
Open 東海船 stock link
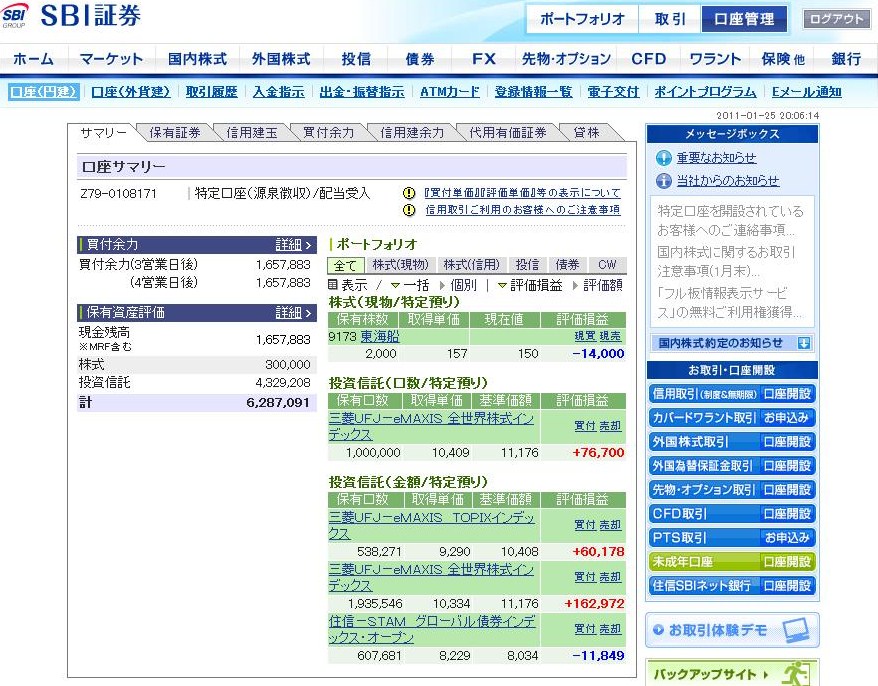(x=380, y=336)
